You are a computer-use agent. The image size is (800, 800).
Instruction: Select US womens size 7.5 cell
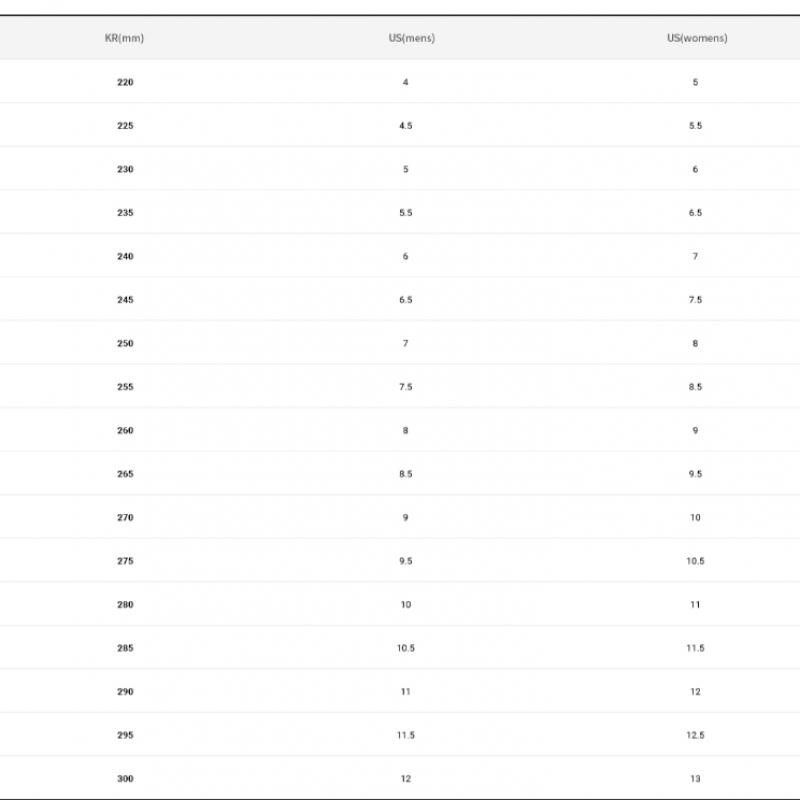tap(695, 300)
